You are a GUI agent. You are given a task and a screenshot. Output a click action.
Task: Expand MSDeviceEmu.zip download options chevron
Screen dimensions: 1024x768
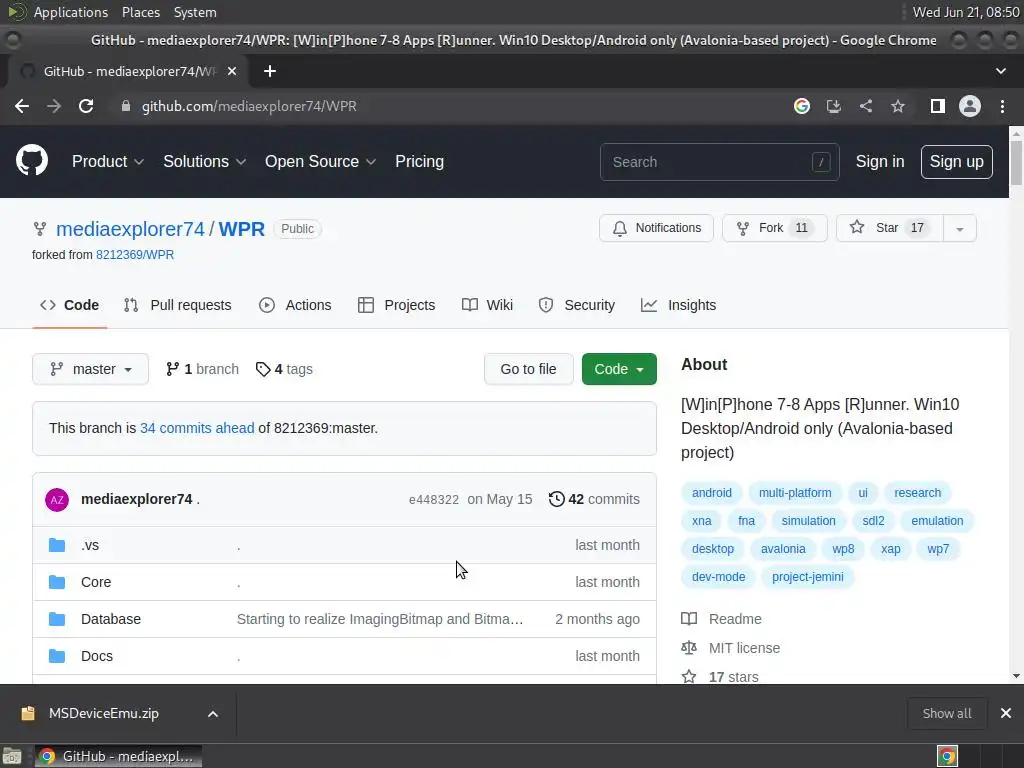click(x=213, y=714)
